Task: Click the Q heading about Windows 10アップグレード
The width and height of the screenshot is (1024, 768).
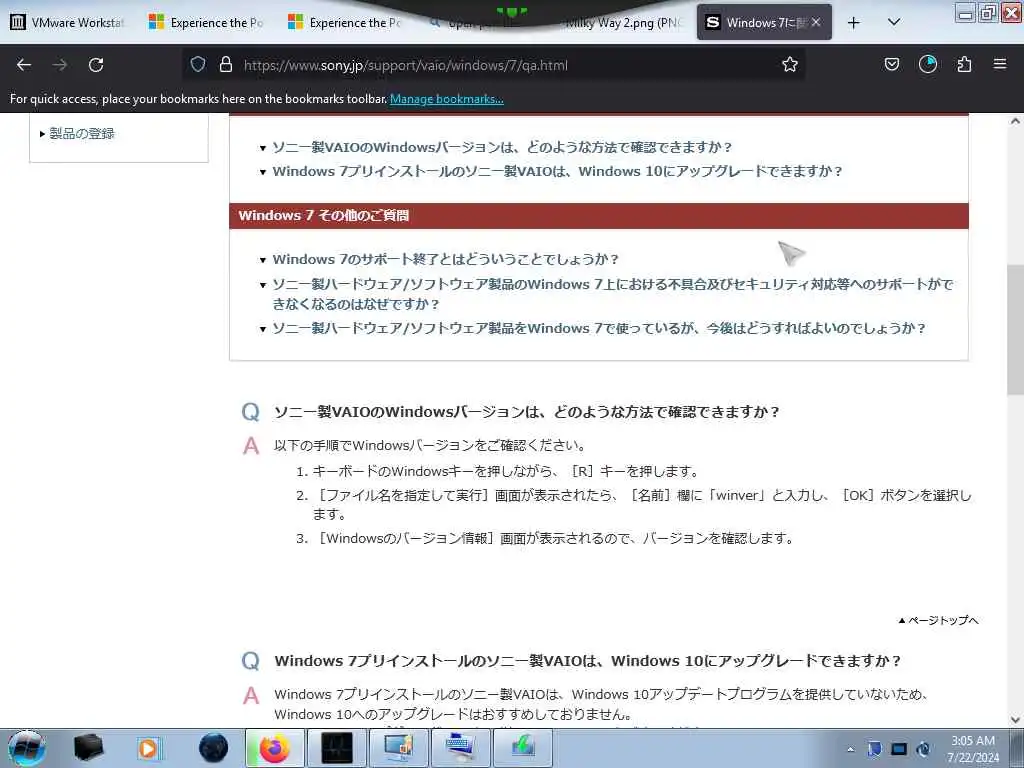Action: point(587,661)
